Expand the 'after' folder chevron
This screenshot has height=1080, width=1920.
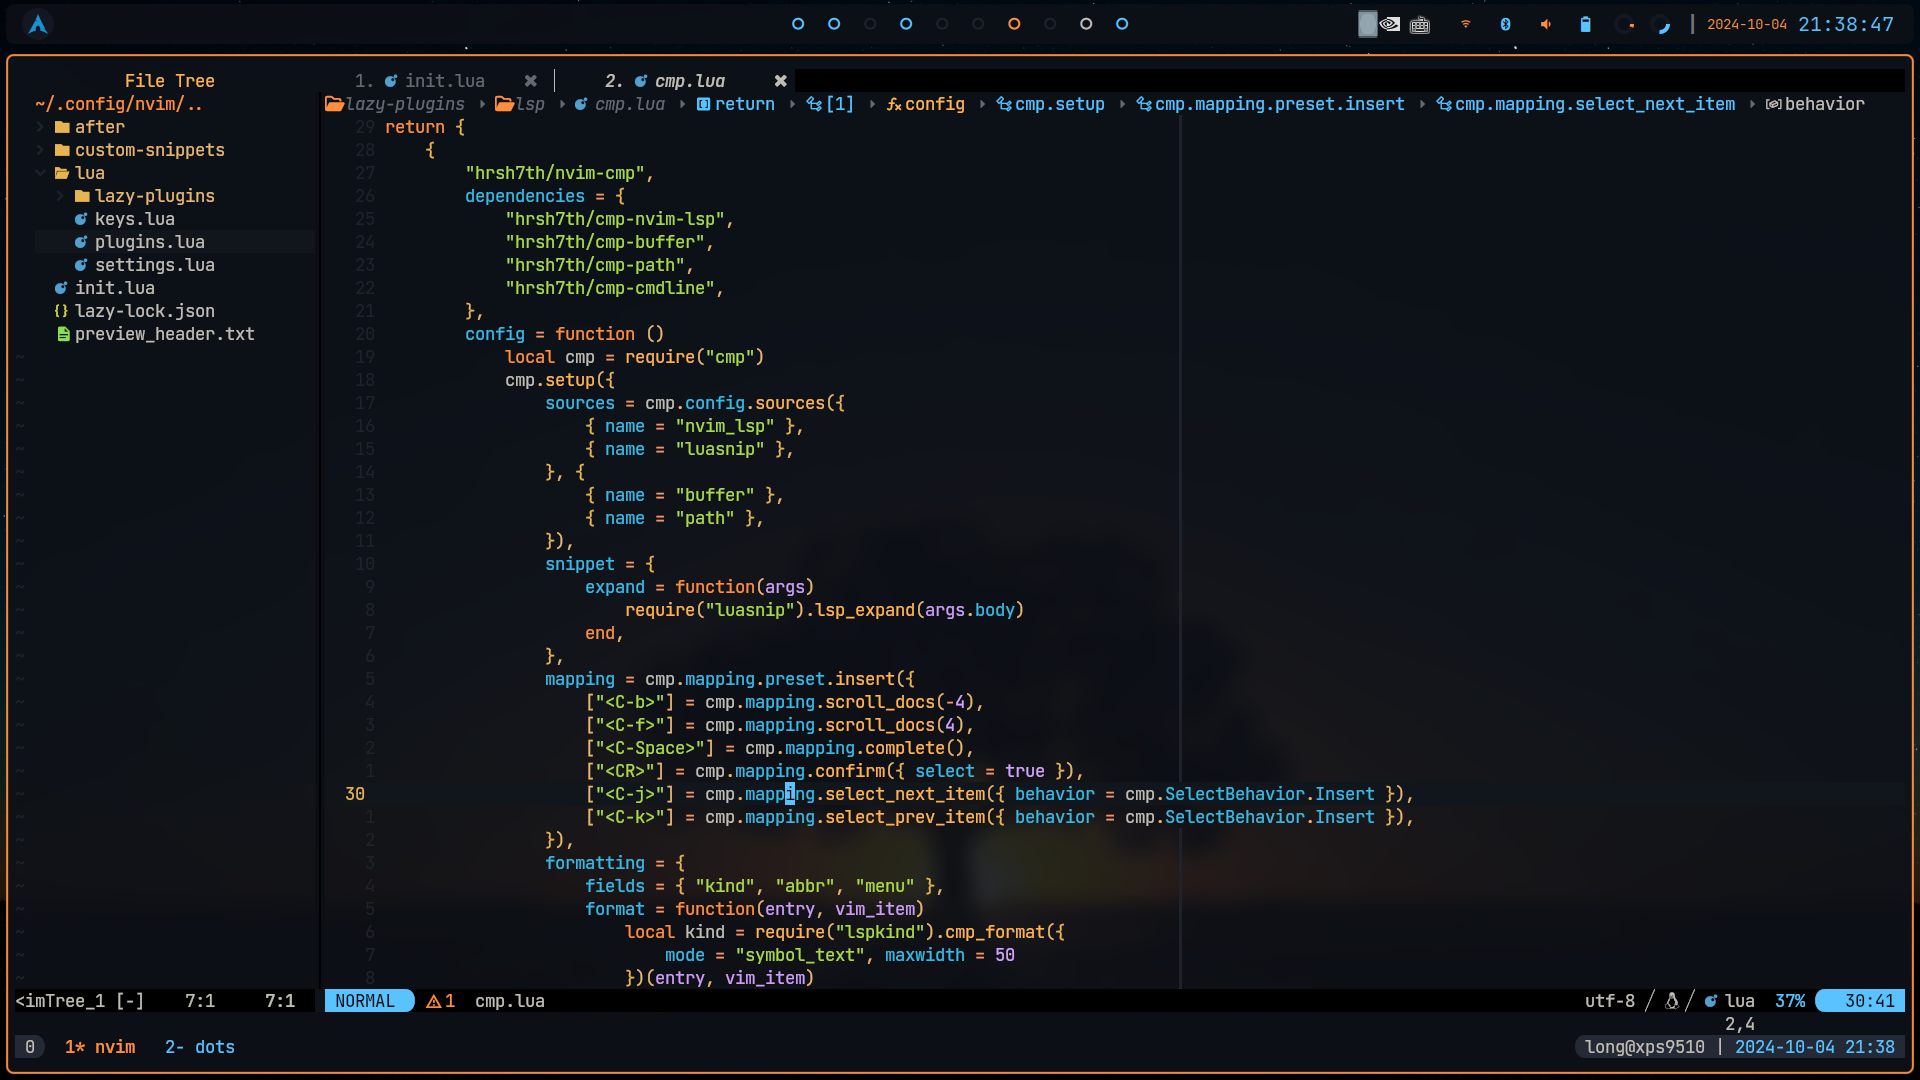point(40,127)
